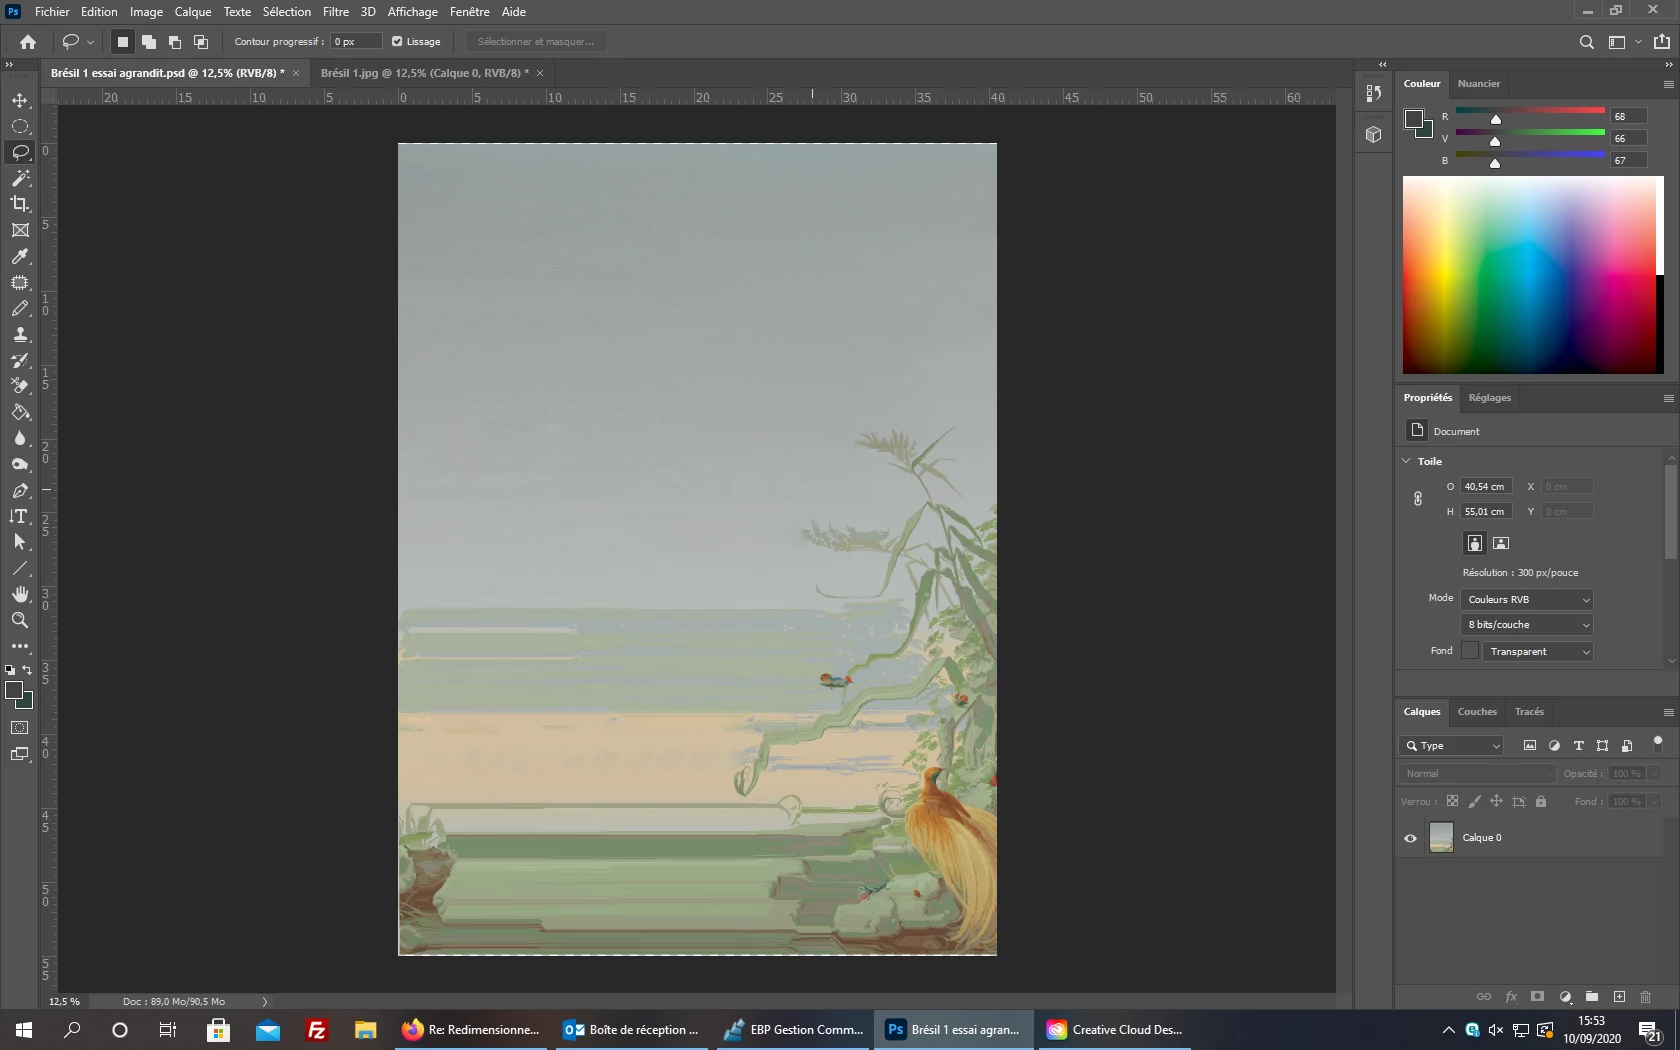Click the foreground color swatch in toolbar
Viewport: 1680px width, 1050px height.
click(x=14, y=690)
